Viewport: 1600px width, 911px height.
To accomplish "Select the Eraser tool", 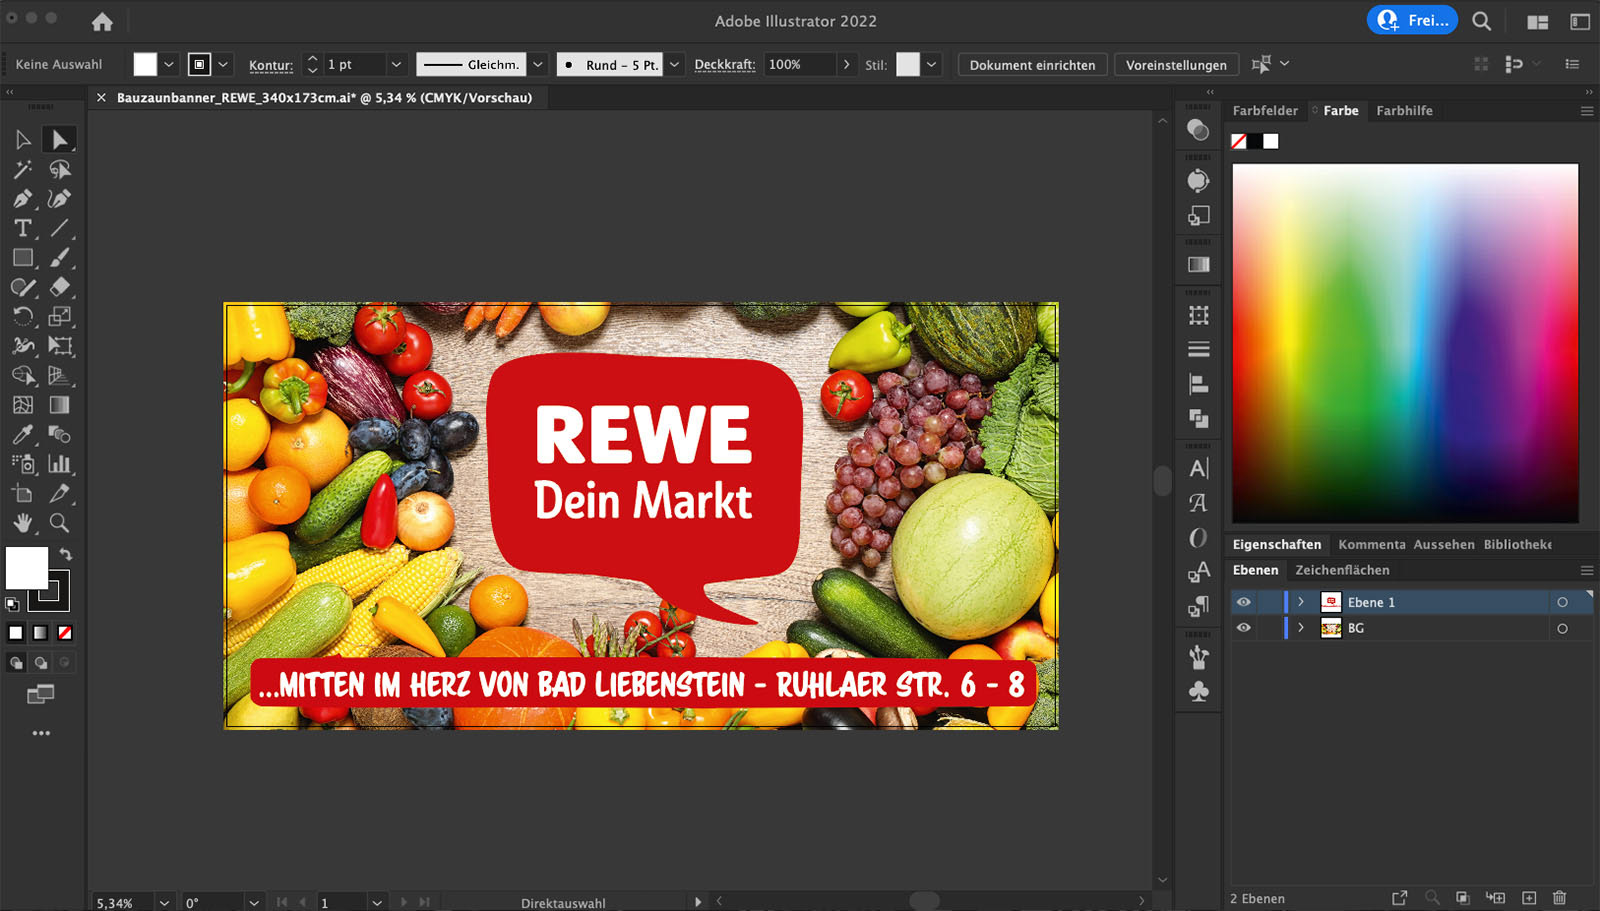I will point(60,287).
